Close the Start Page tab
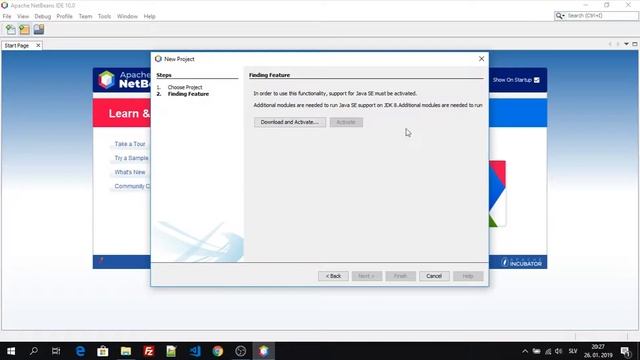 [x=38, y=46]
